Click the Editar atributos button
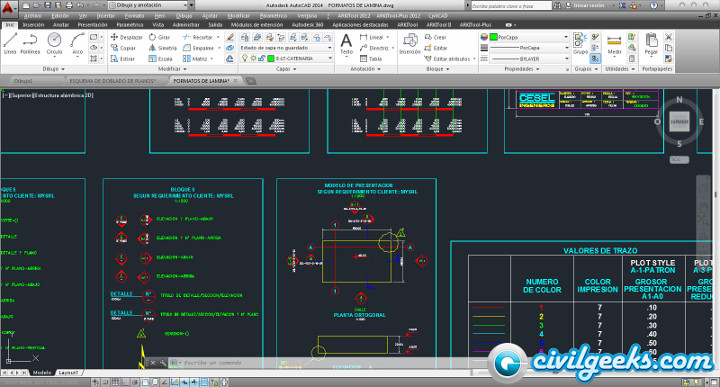Image resolution: width=720 pixels, height=387 pixels. tap(450, 59)
